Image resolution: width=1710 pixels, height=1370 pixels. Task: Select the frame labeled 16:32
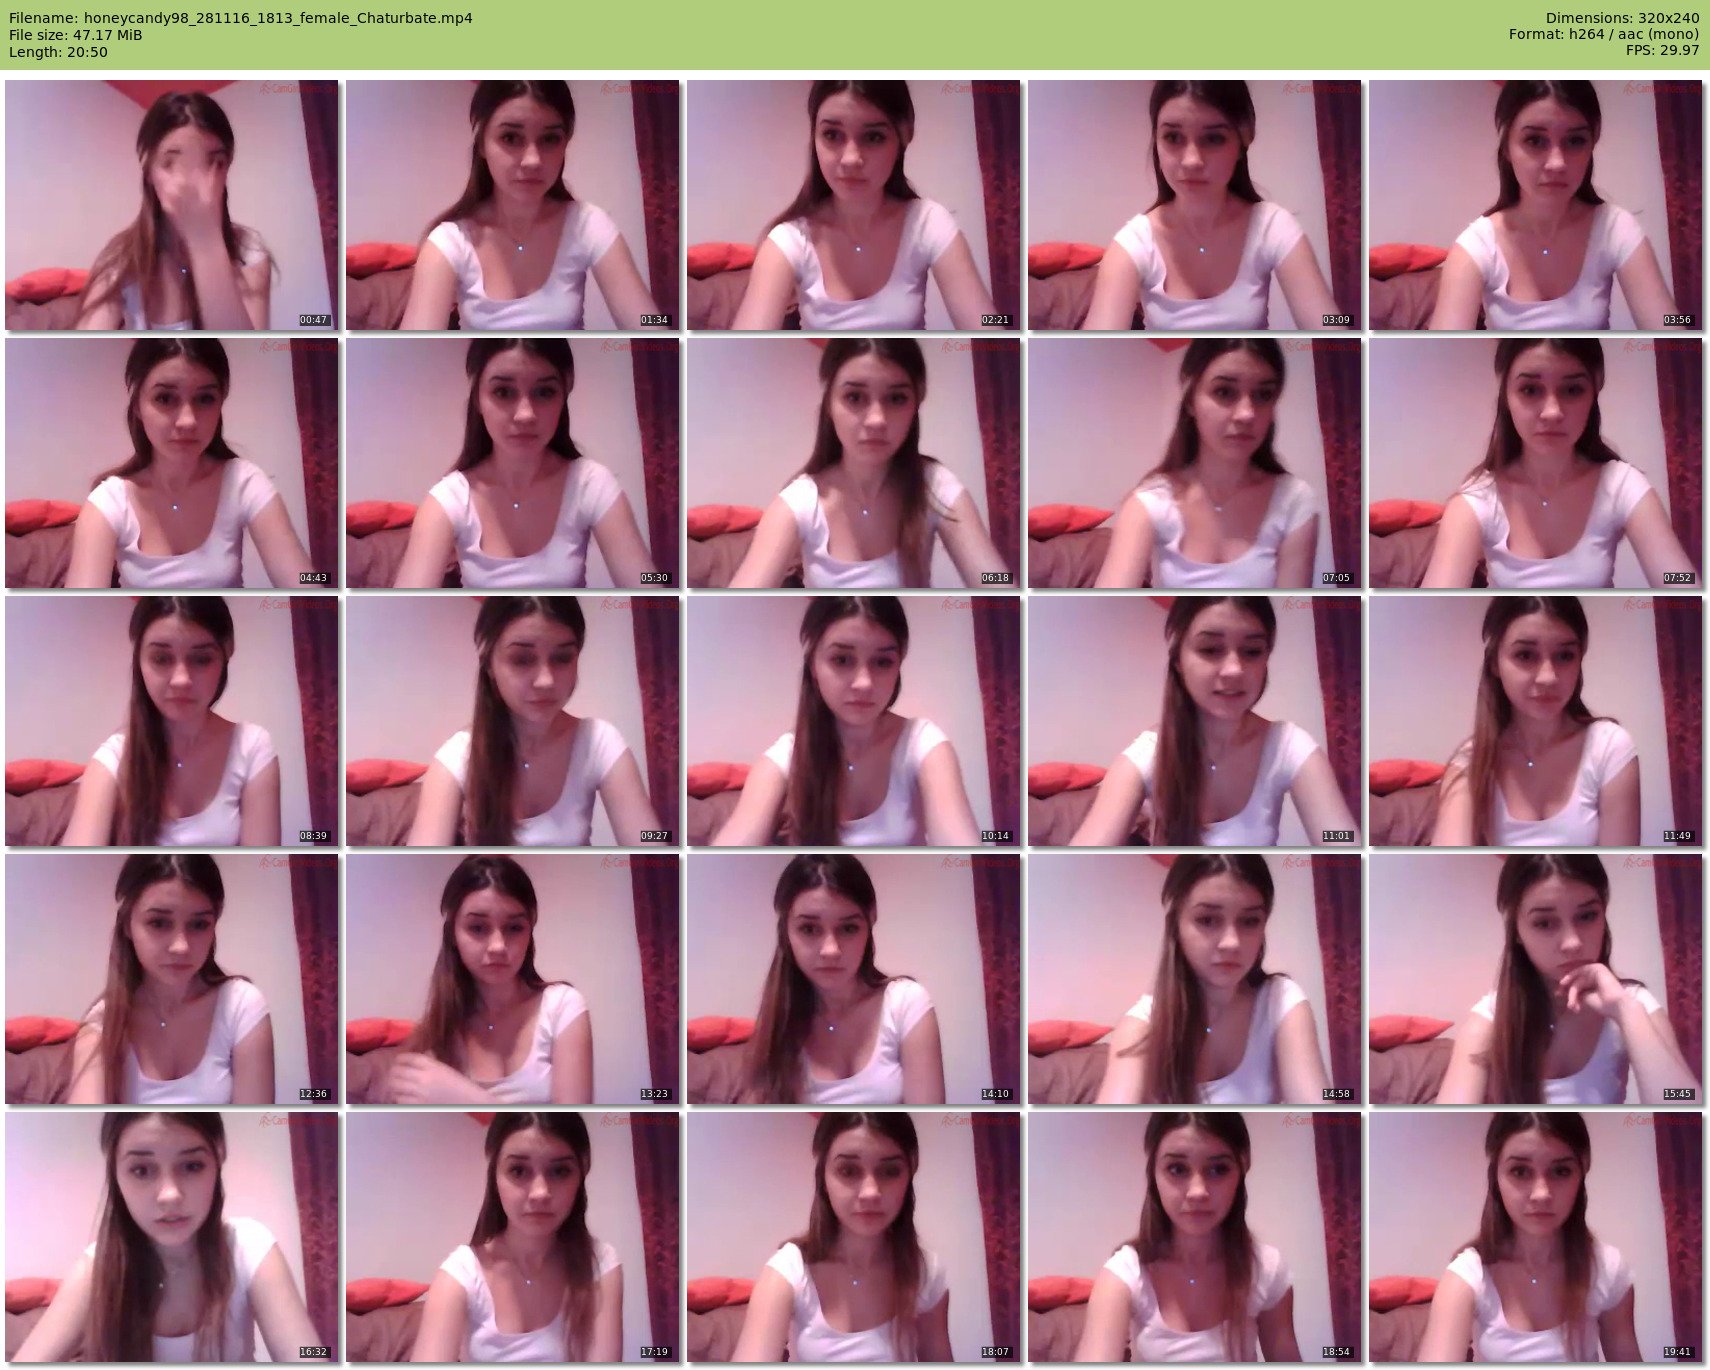click(x=171, y=1237)
